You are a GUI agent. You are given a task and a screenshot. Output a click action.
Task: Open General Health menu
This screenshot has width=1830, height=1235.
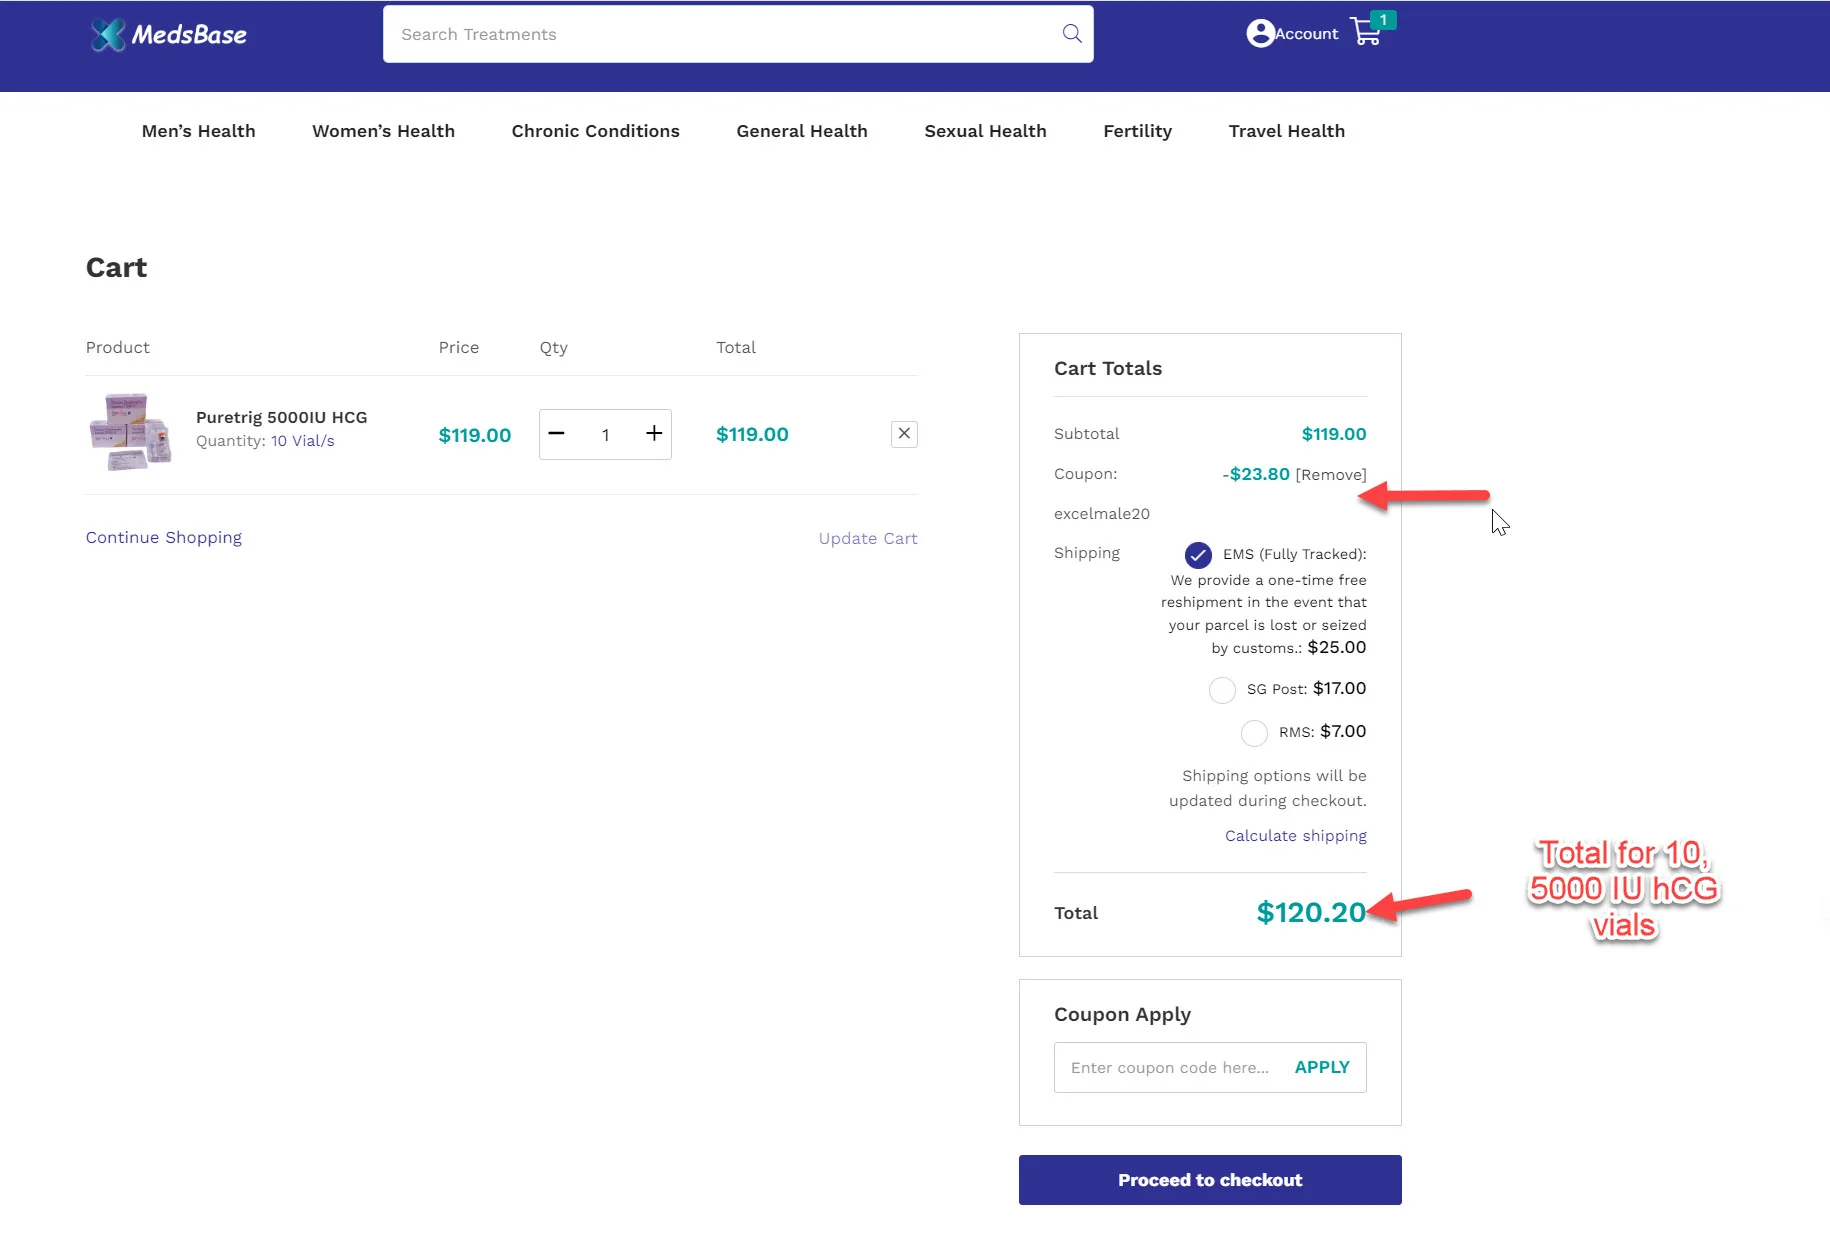click(802, 131)
